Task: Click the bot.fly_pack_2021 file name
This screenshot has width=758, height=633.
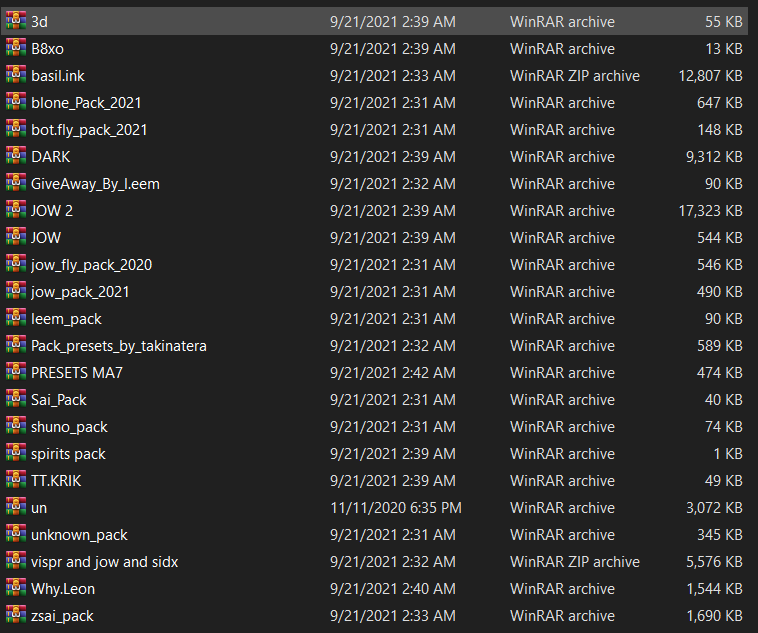Action: click(89, 130)
